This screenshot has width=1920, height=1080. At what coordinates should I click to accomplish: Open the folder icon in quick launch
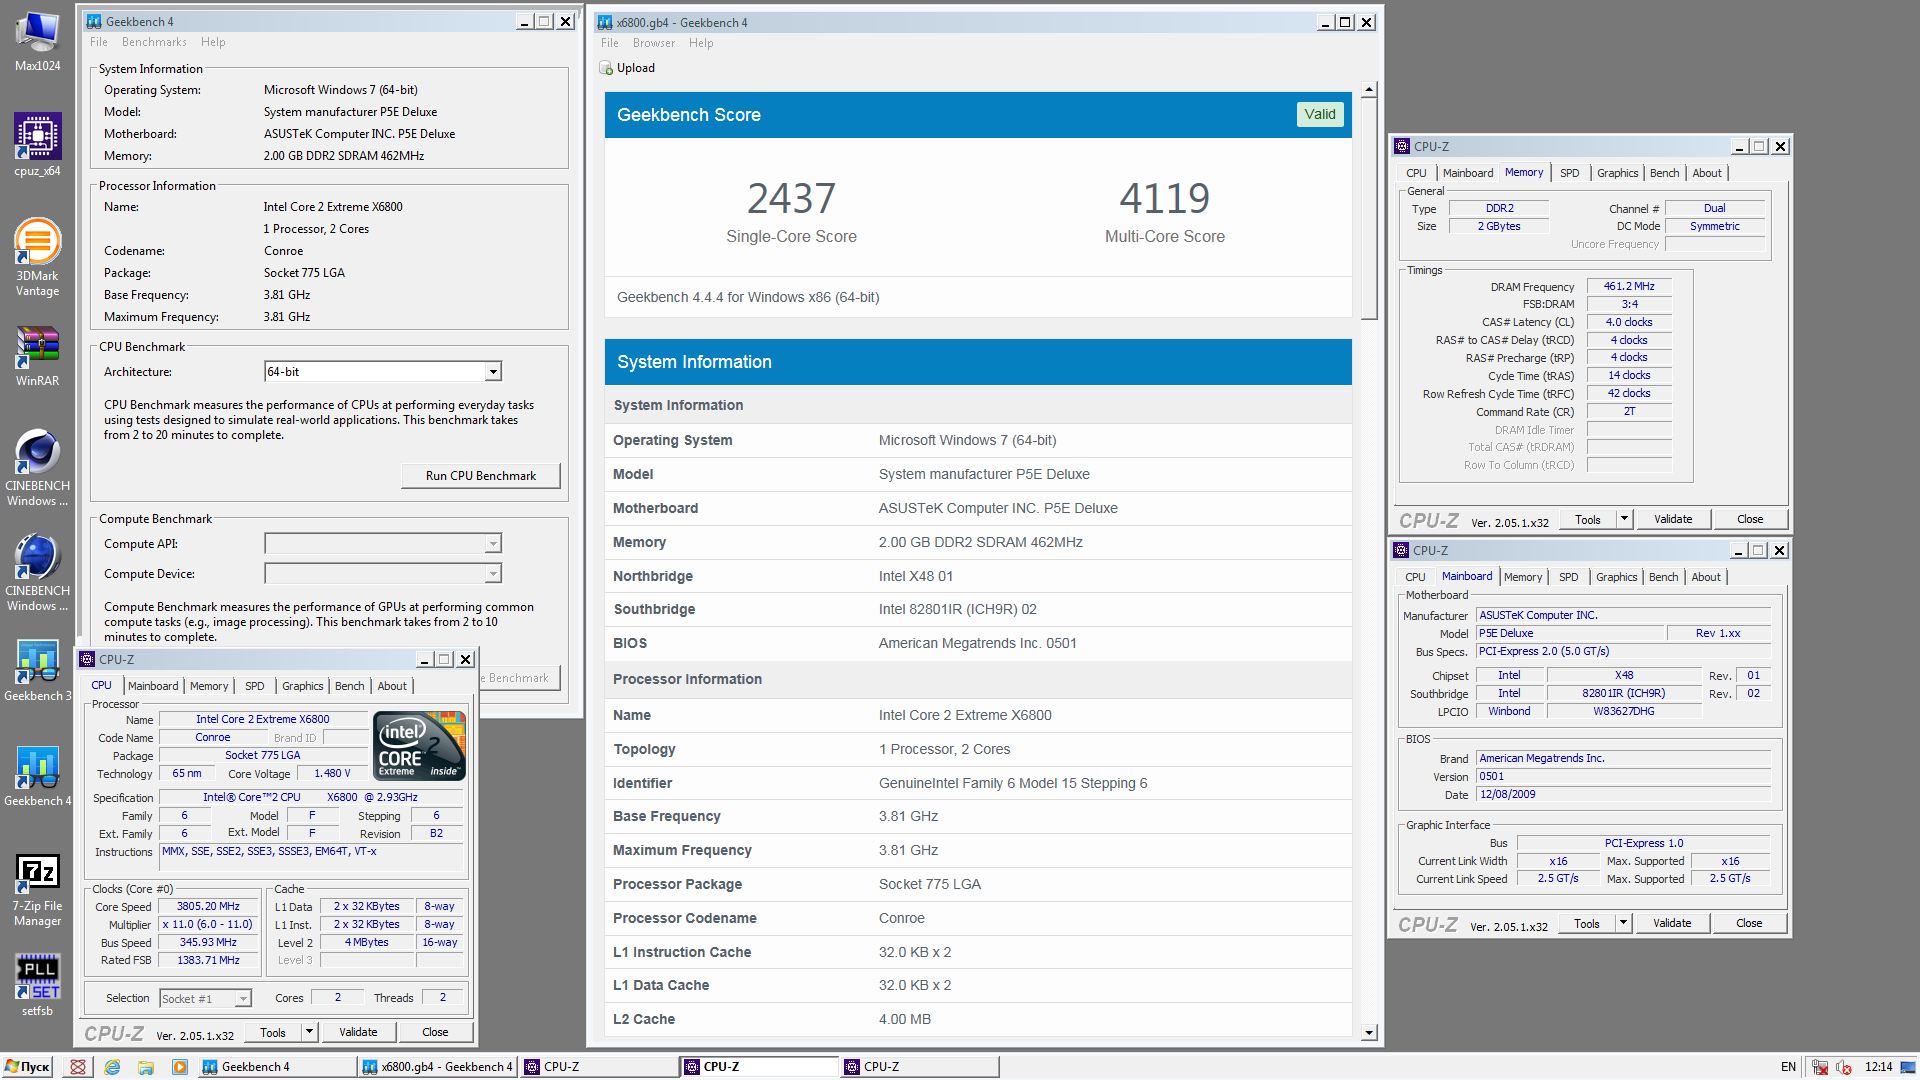click(x=146, y=1067)
